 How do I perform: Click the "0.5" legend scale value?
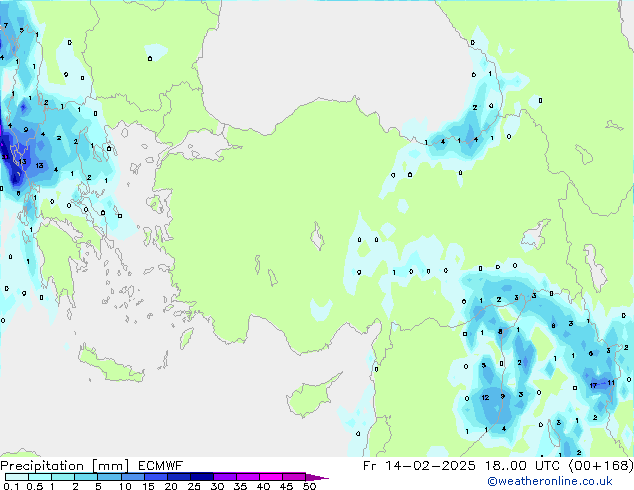click(35, 486)
